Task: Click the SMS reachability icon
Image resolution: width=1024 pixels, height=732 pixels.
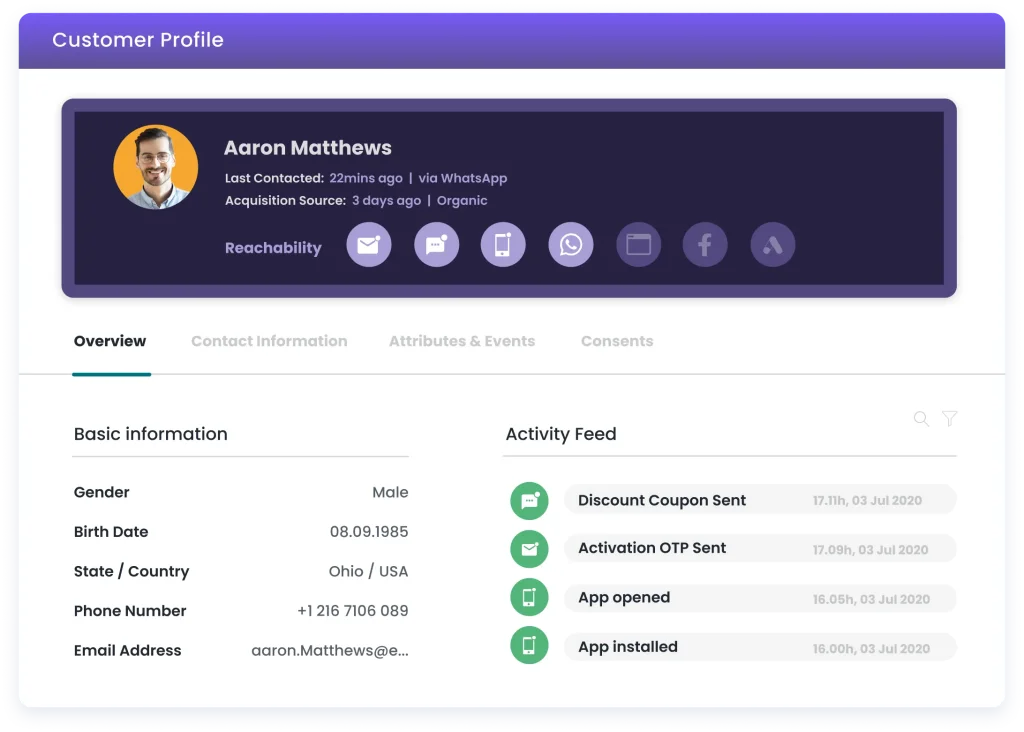Action: [x=437, y=244]
